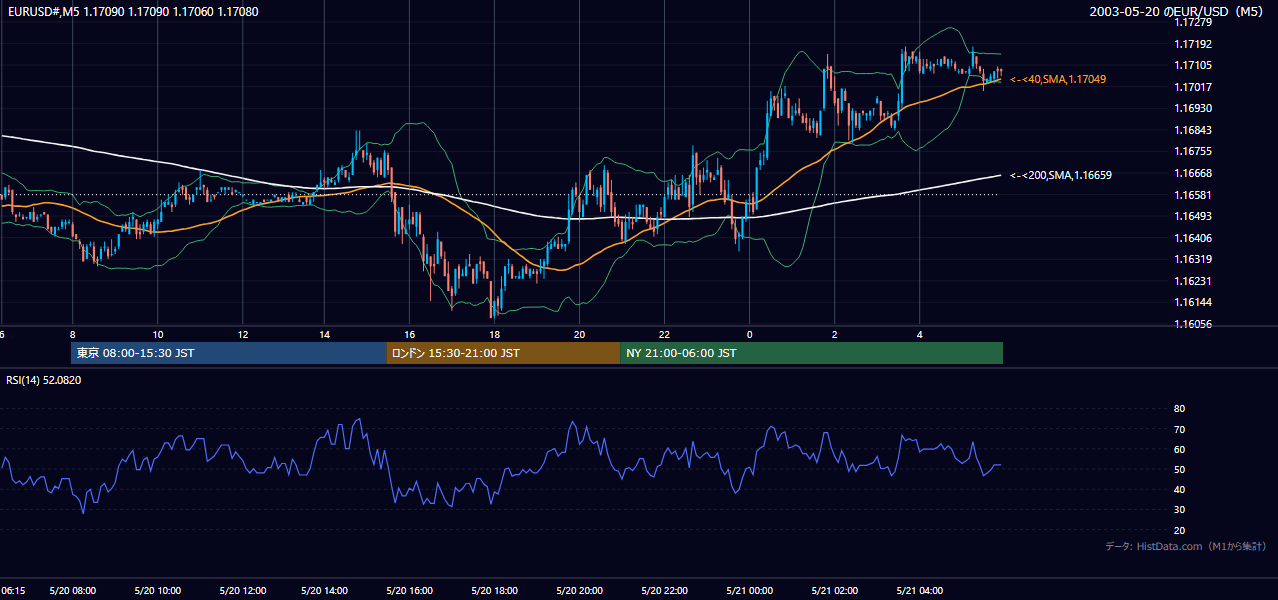Click price level 1.17192 on the axis
1278x600 pixels.
coord(1195,44)
